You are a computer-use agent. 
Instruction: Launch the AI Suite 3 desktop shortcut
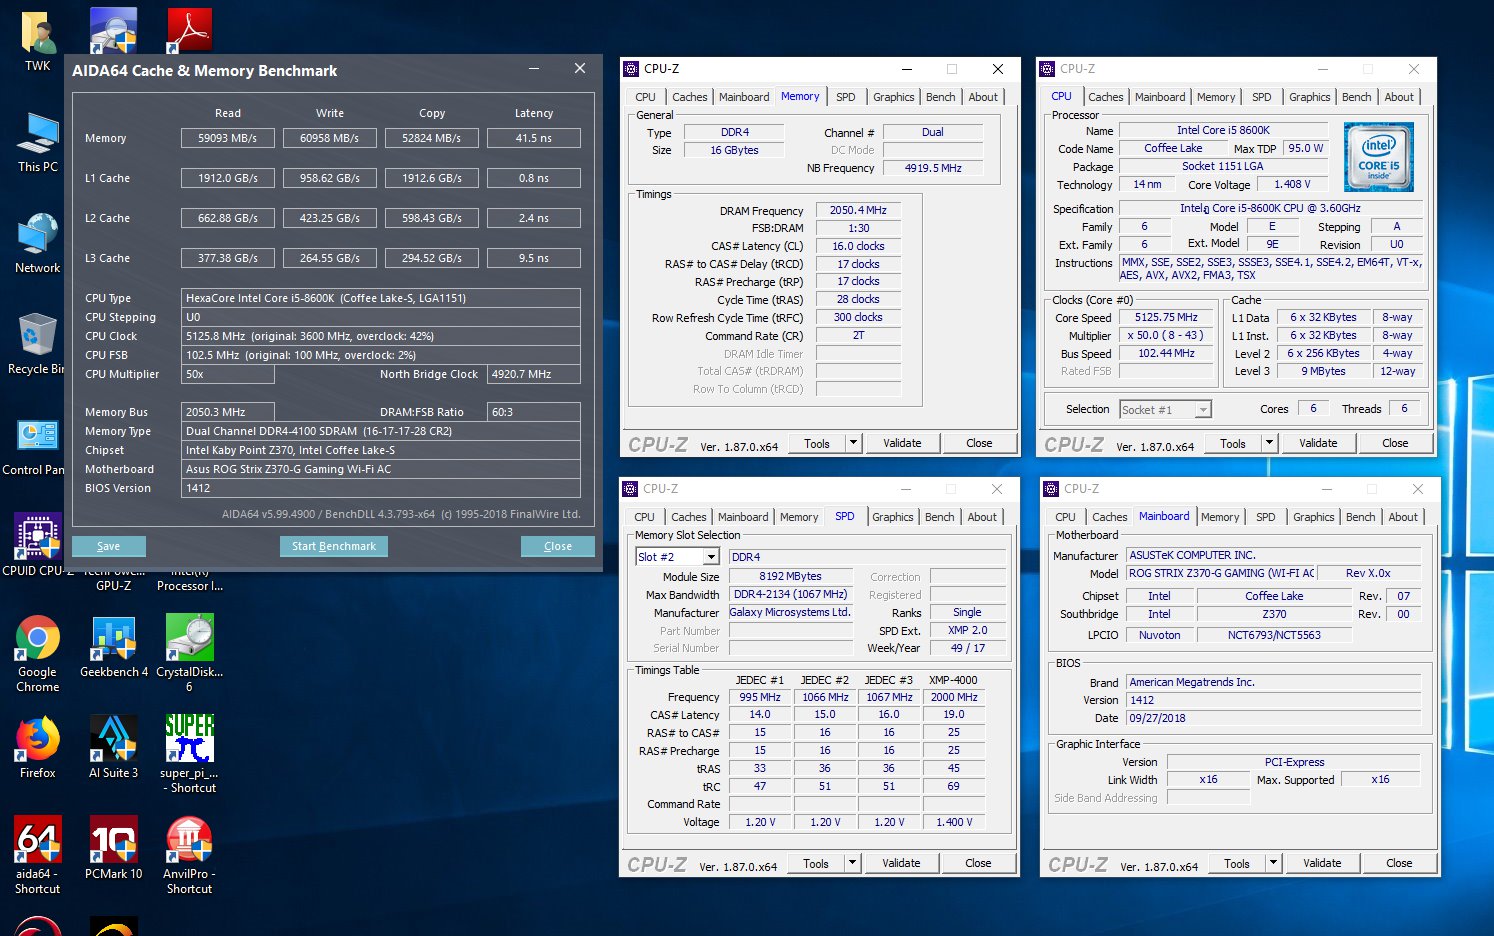tap(114, 747)
